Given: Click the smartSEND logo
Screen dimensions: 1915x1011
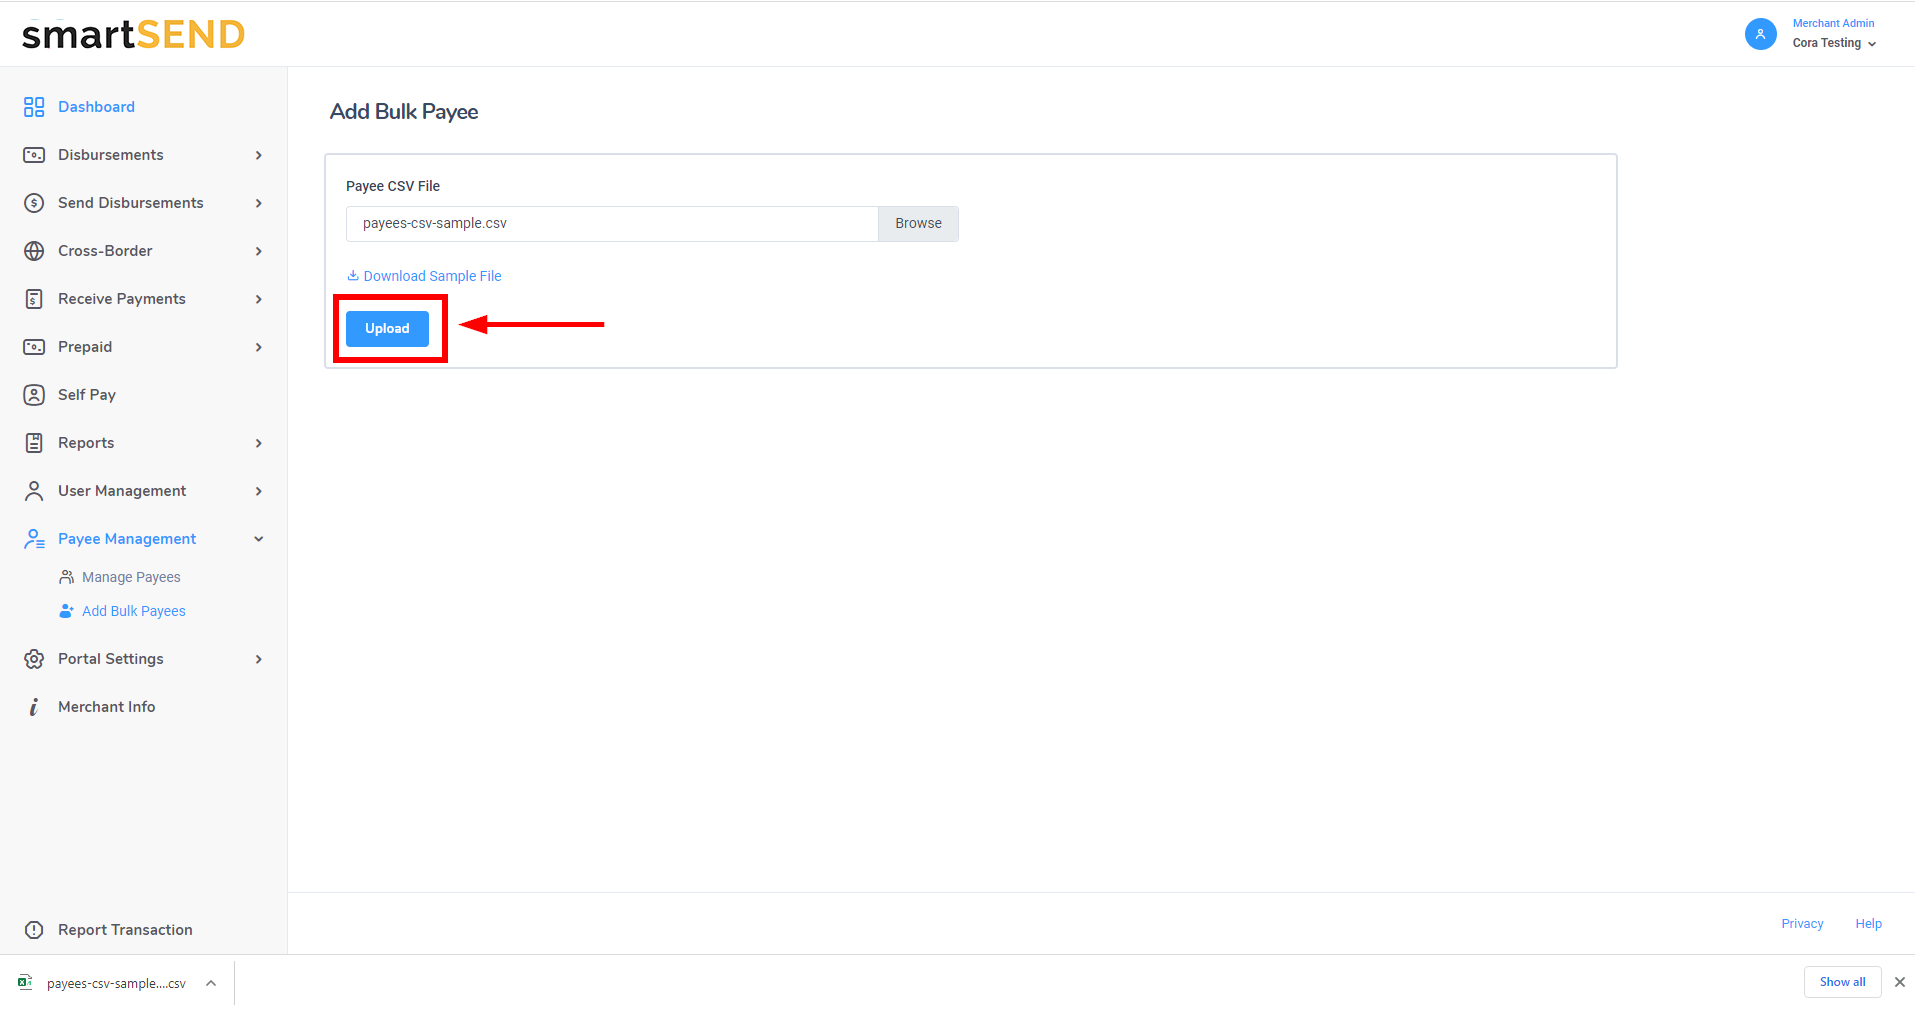Looking at the screenshot, I should pos(133,35).
